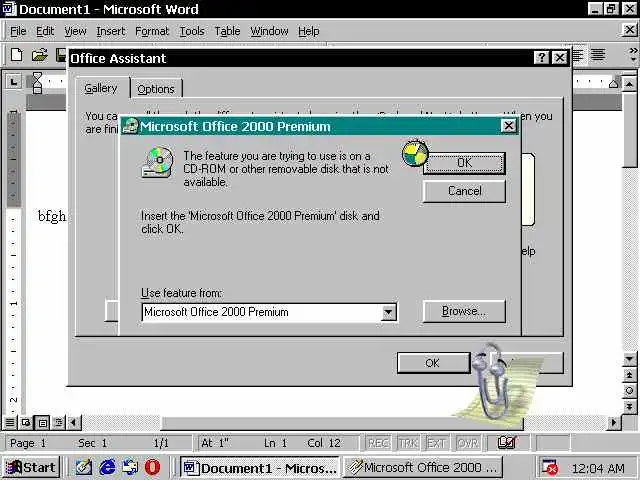Jump to next page via double-arrow
Screen dimensions: 640x480
tap(629, 406)
